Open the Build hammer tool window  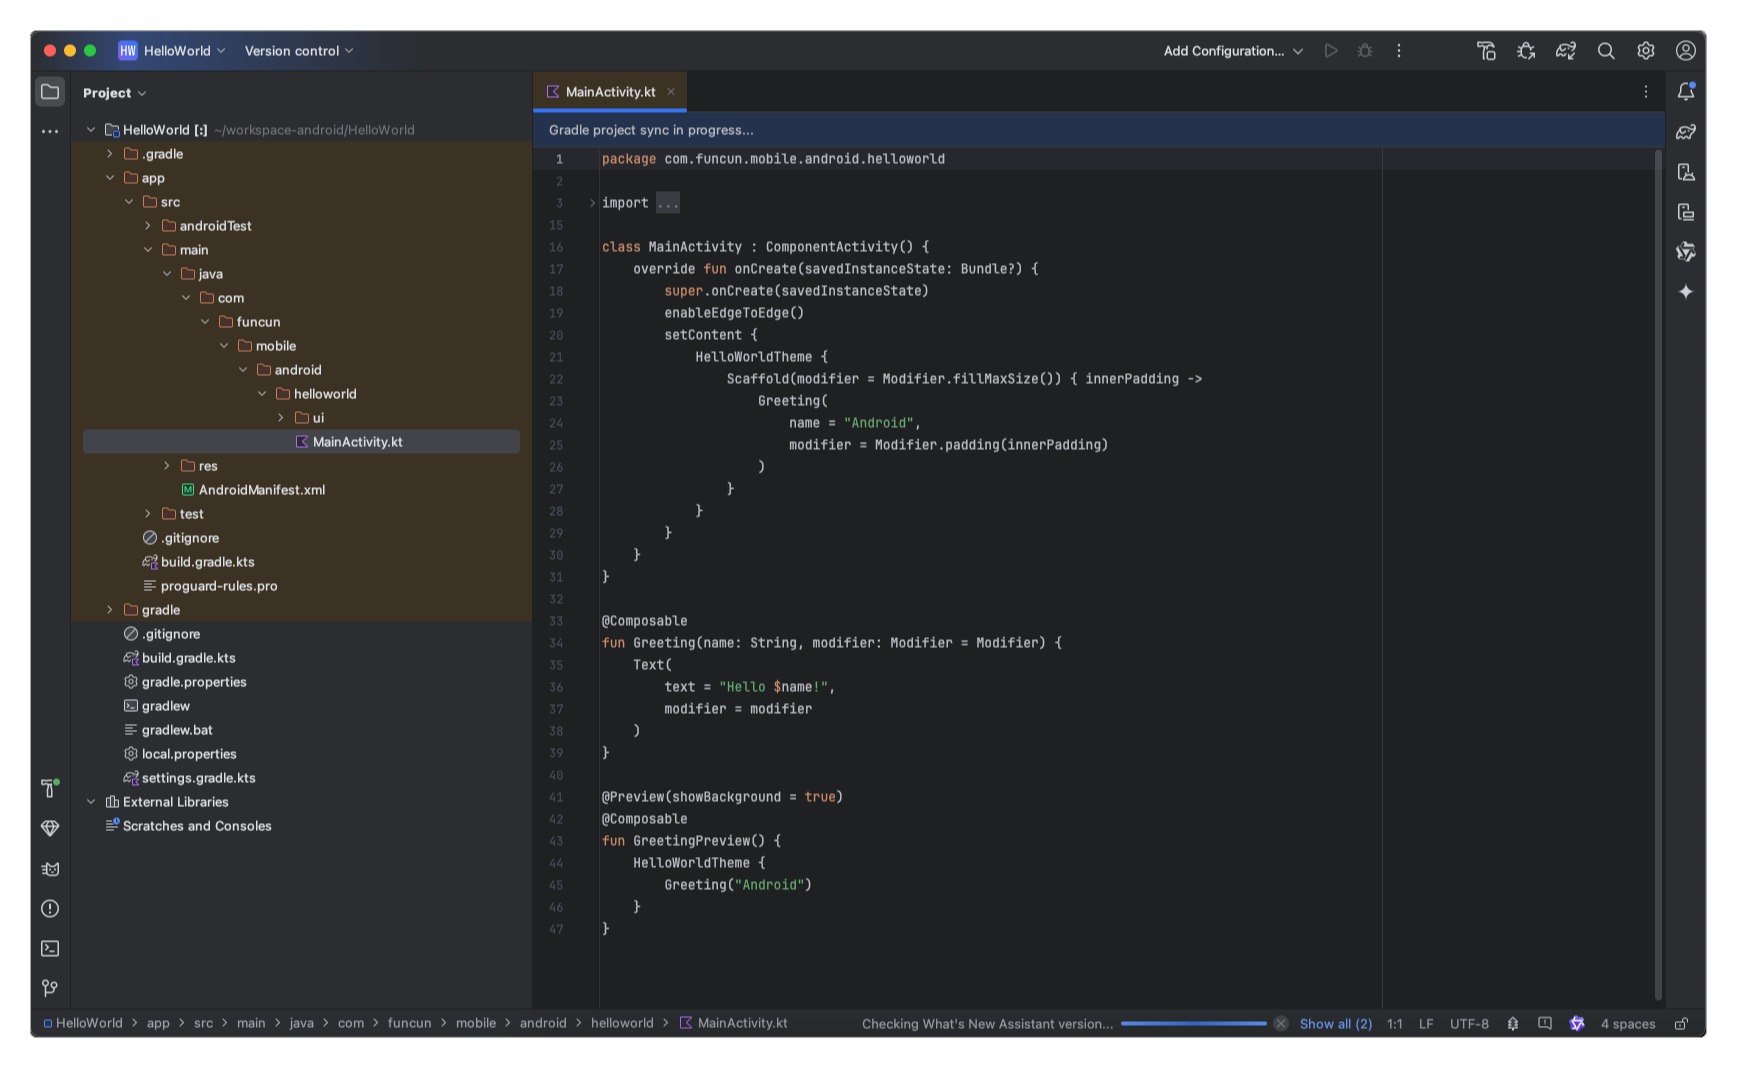[x=50, y=788]
